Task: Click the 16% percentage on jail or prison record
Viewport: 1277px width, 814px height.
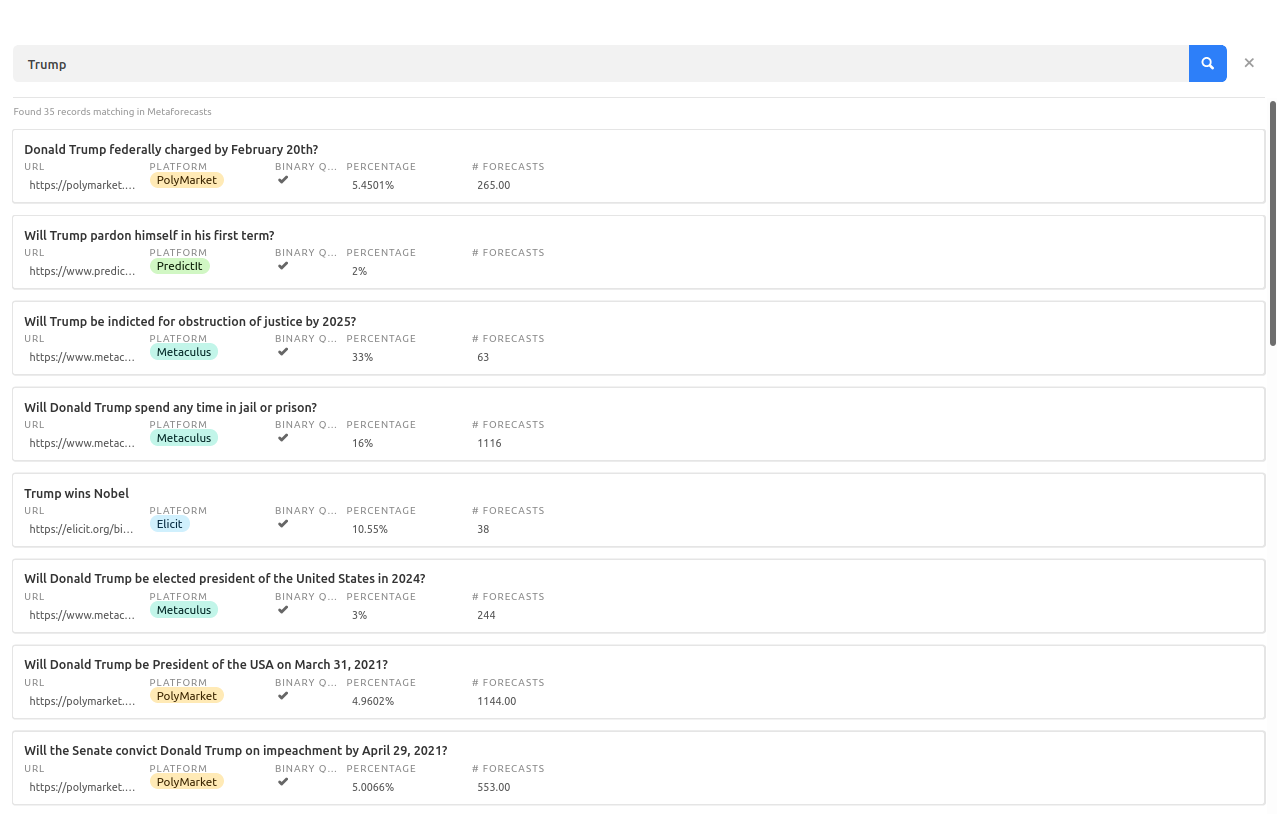Action: (362, 443)
